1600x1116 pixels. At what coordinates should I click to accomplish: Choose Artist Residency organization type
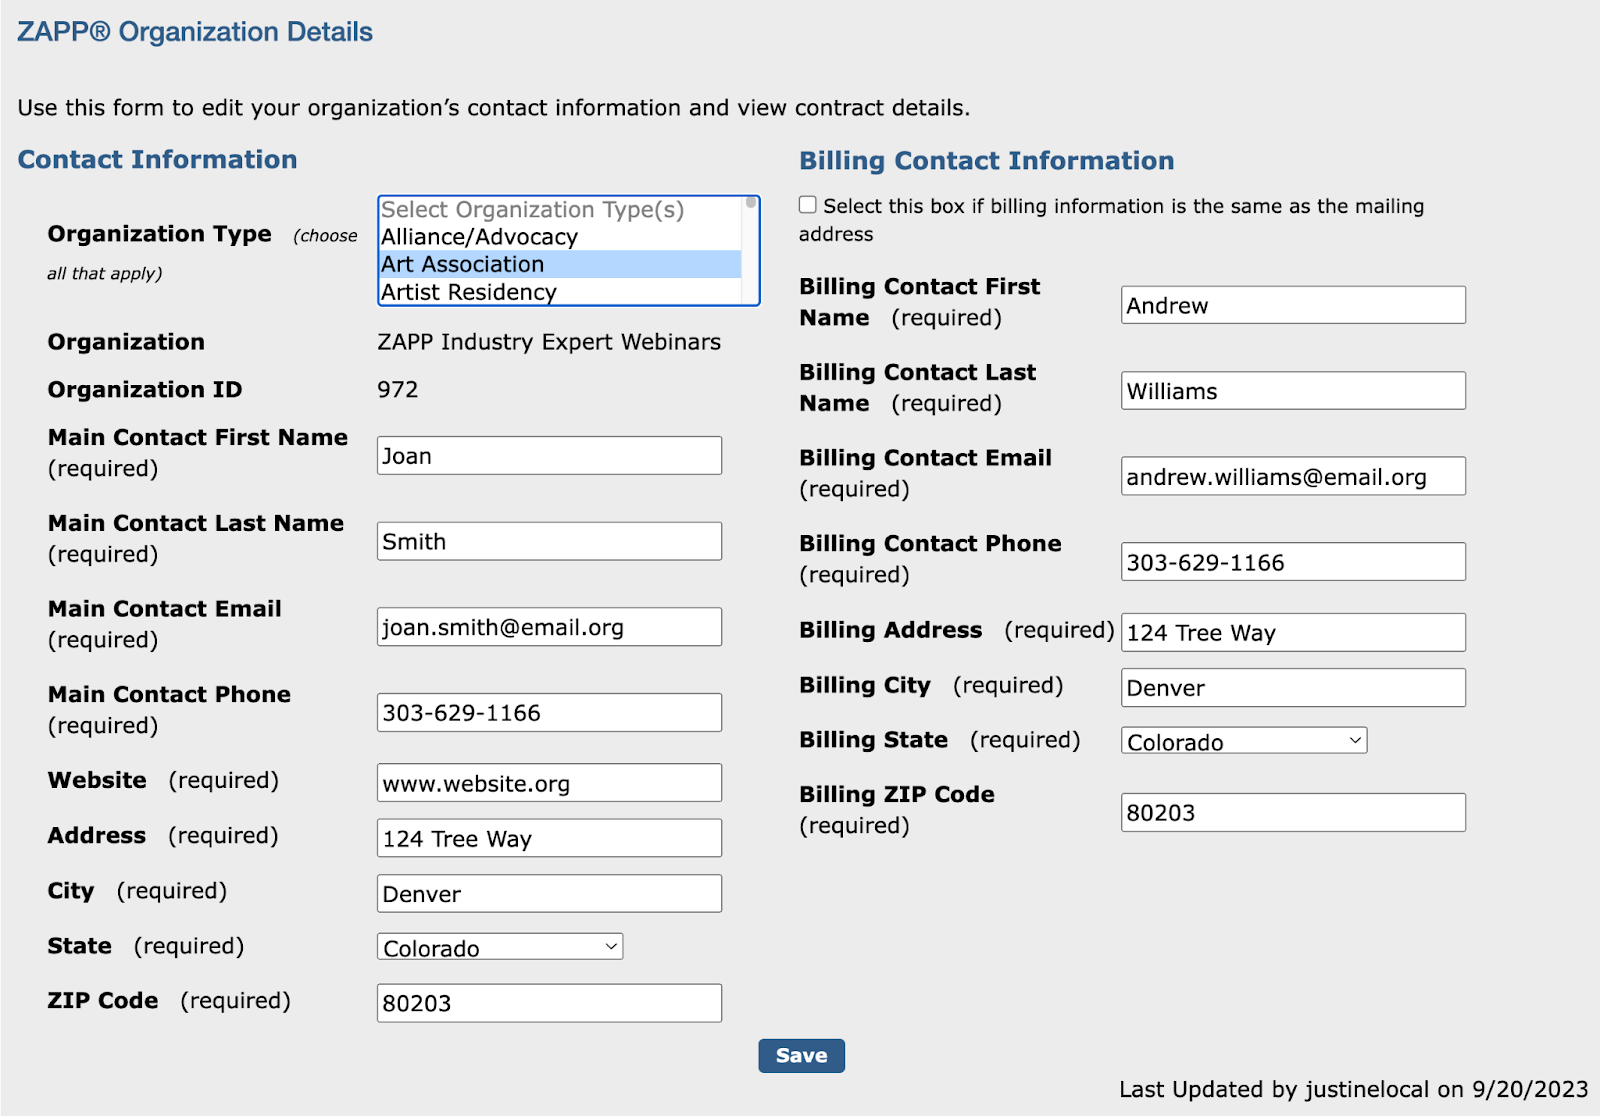468,292
